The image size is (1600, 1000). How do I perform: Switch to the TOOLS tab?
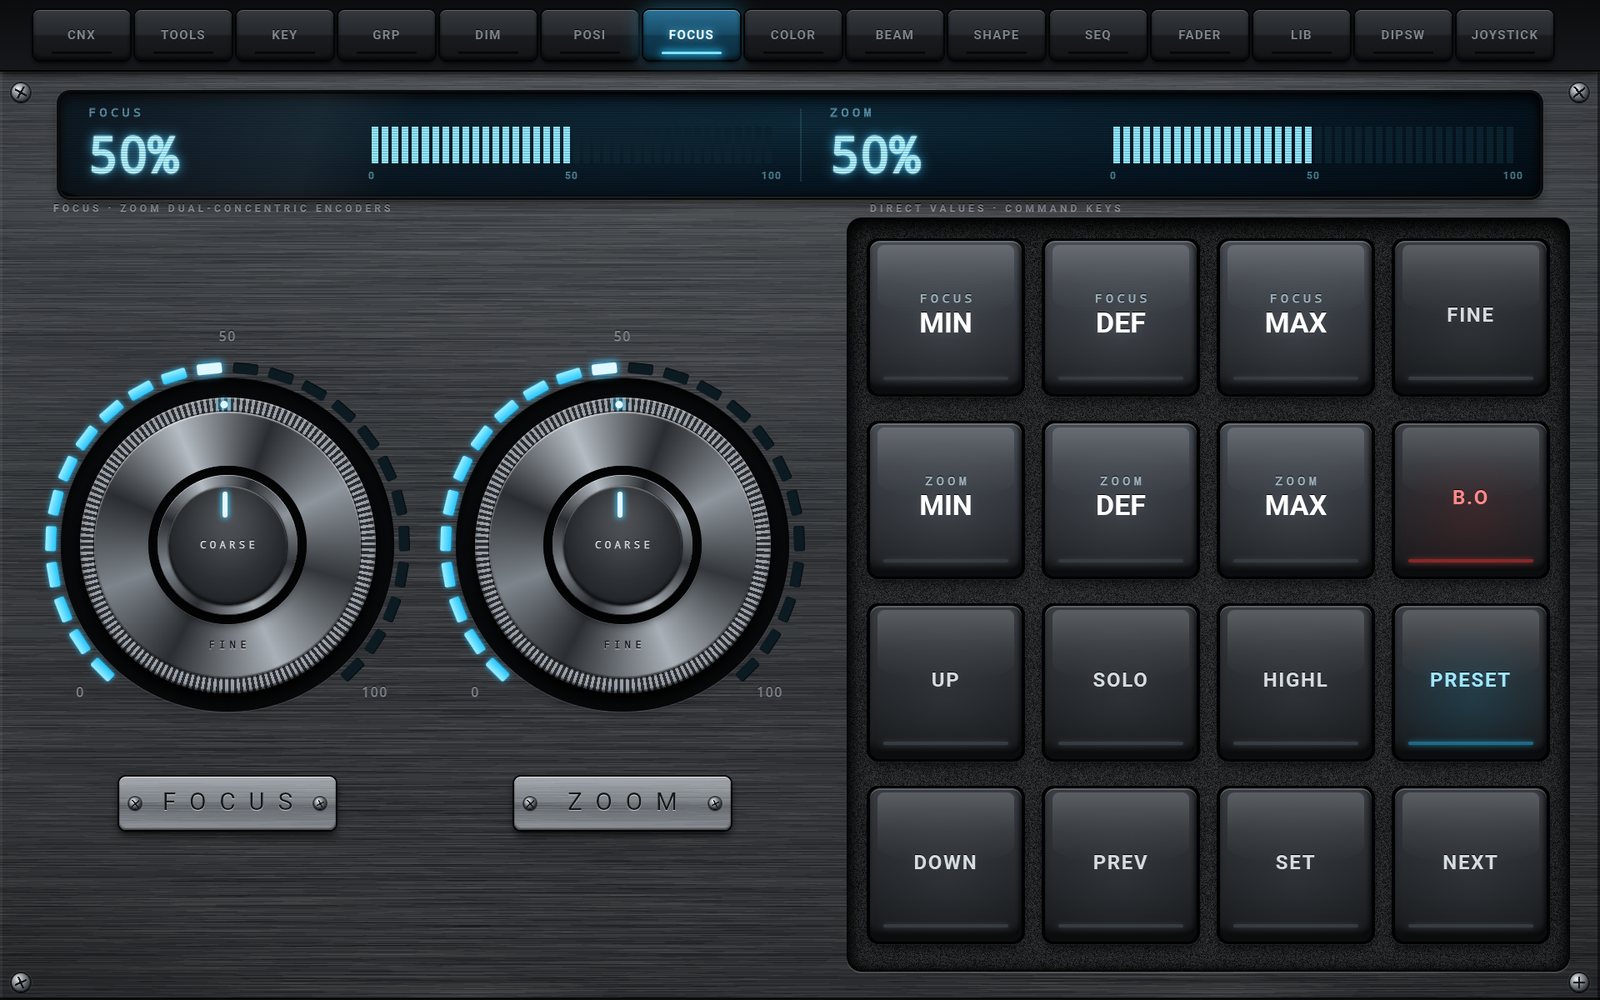tap(183, 35)
